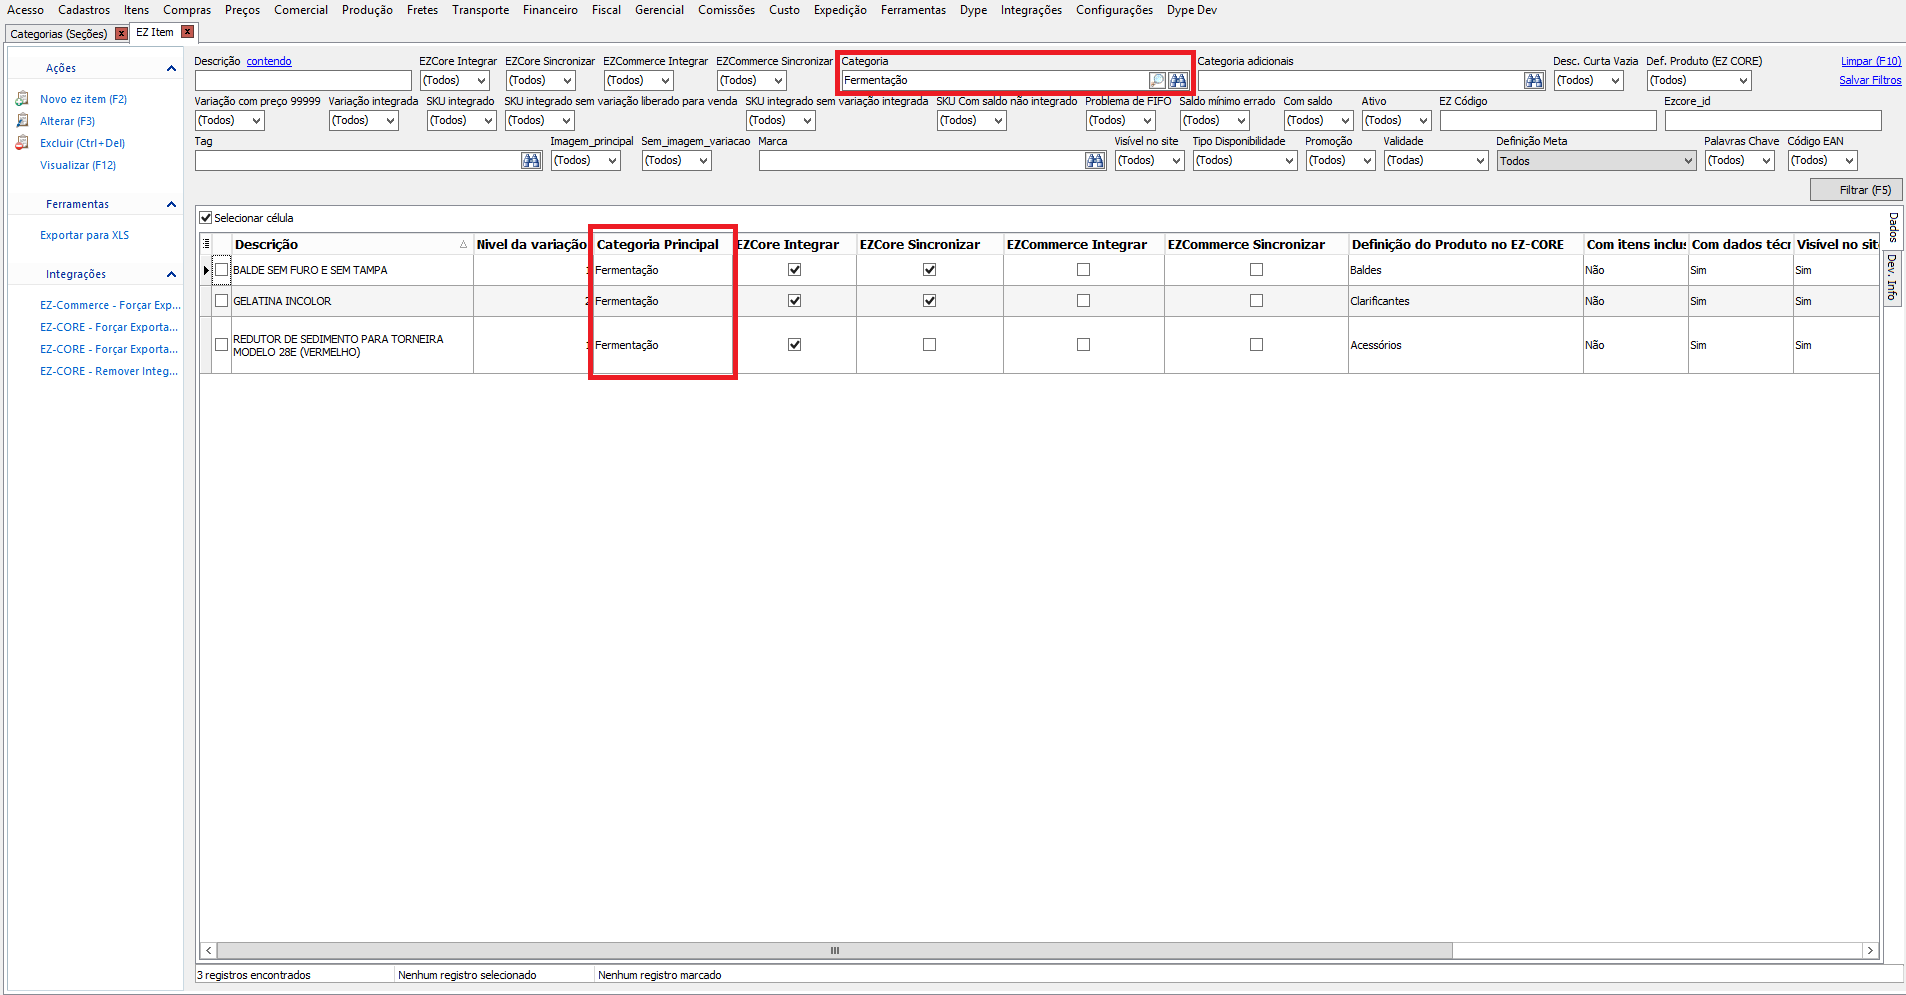This screenshot has height=995, width=1906.
Task: Open the Comercial menu
Action: 301,10
